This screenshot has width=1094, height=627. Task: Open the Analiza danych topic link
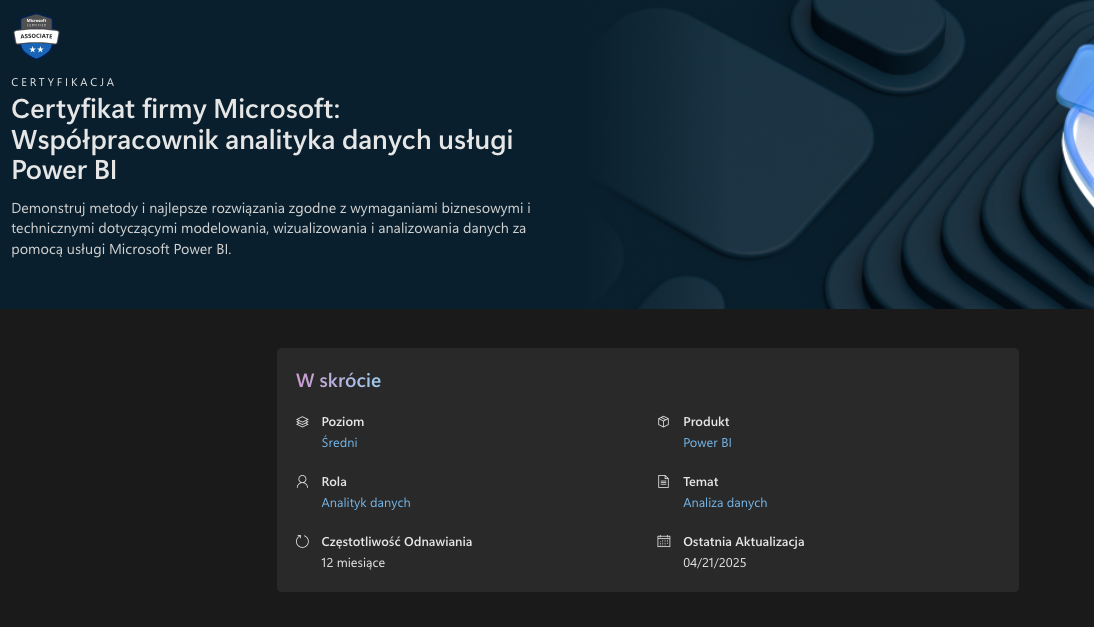tap(725, 502)
